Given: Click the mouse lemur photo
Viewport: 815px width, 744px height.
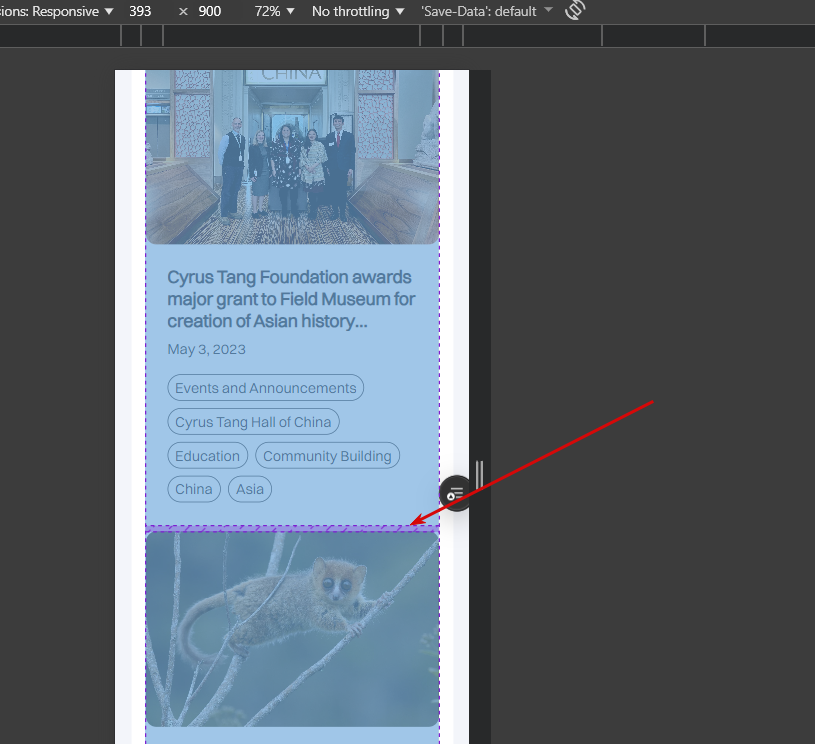Looking at the screenshot, I should coord(291,628).
